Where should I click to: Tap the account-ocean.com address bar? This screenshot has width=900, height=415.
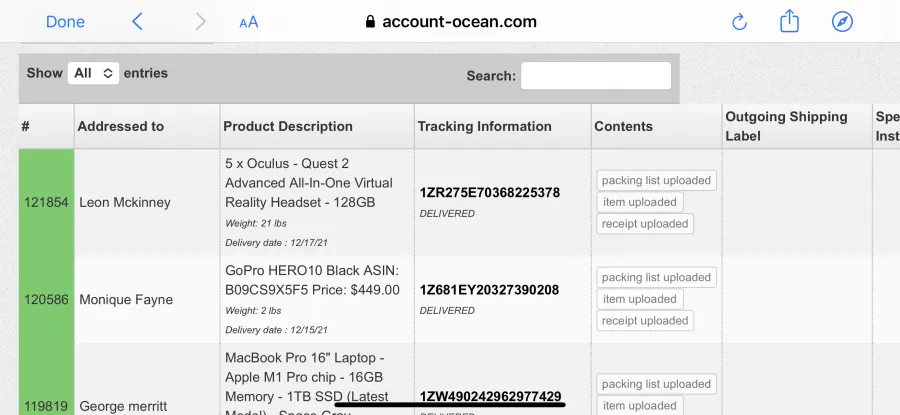[x=451, y=22]
